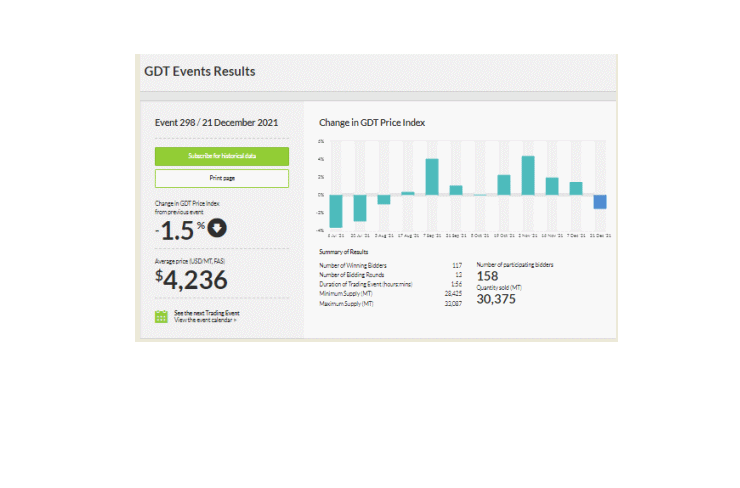Click the 158 participating bidders value
The image size is (740, 488).
point(488,276)
